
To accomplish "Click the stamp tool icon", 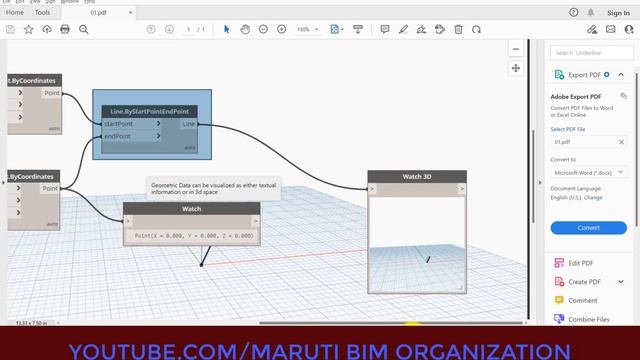I will coord(440,29).
